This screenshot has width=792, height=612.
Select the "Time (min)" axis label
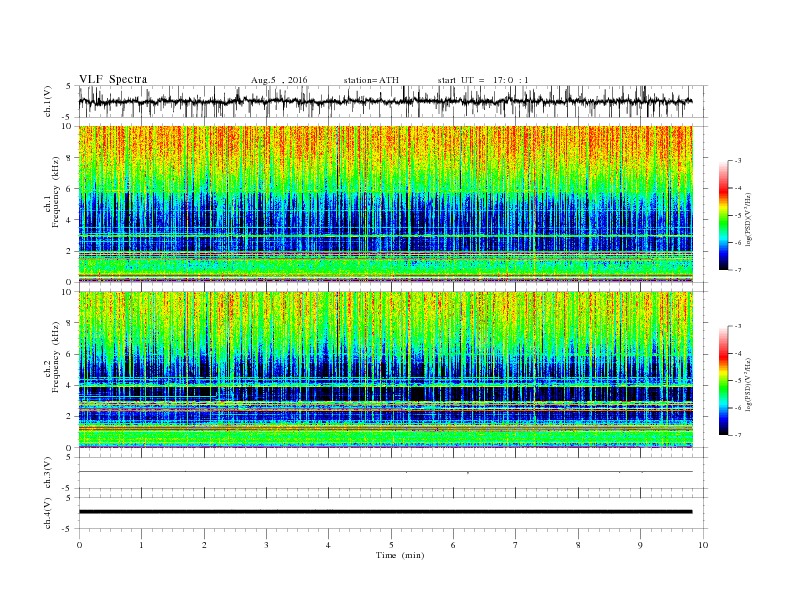click(x=400, y=555)
